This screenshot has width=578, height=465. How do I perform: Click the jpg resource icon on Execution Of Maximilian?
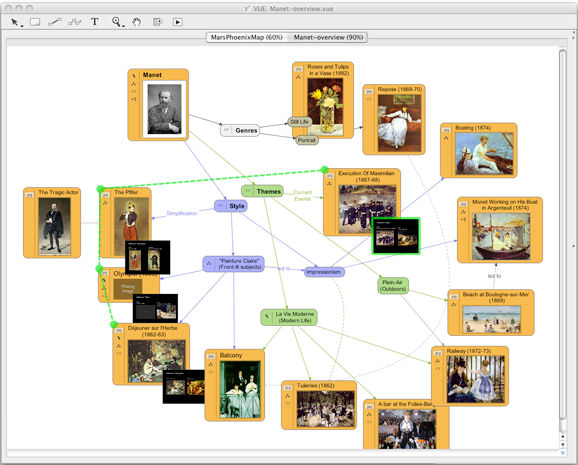coord(330,176)
